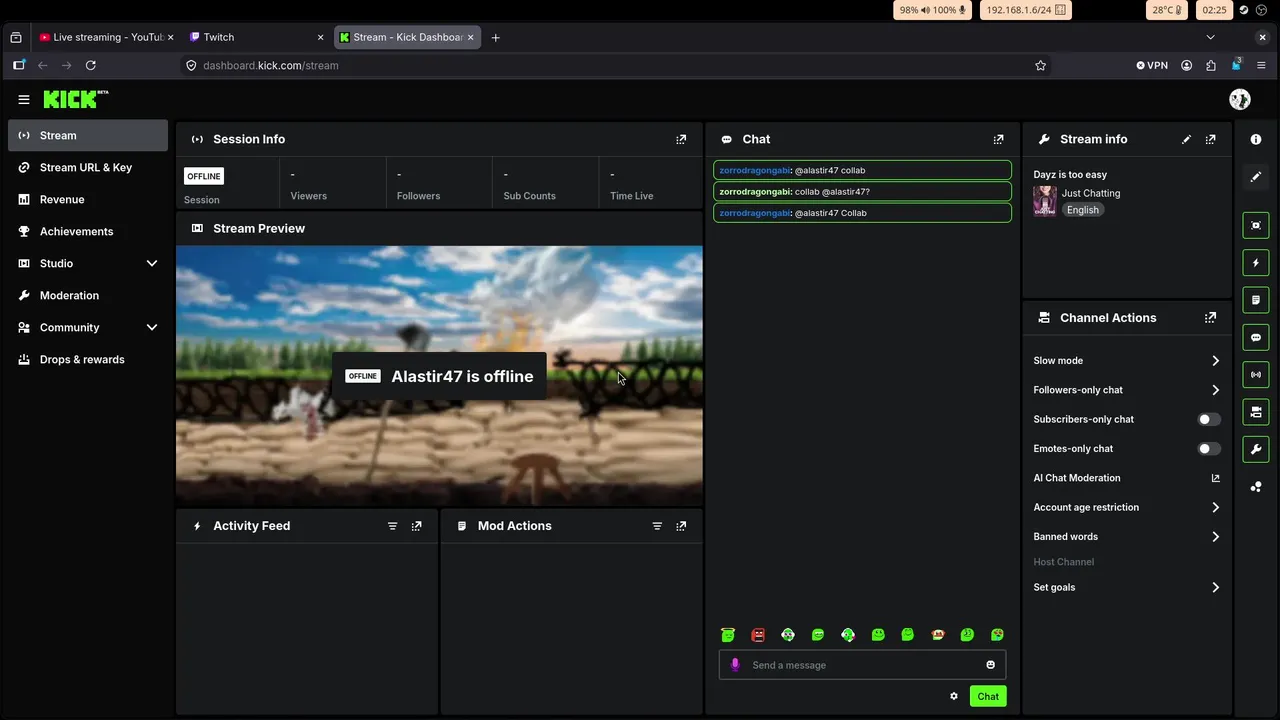The image size is (1280, 720).
Task: Toggle the lightning activity widget in the right sidebar
Action: [1256, 262]
